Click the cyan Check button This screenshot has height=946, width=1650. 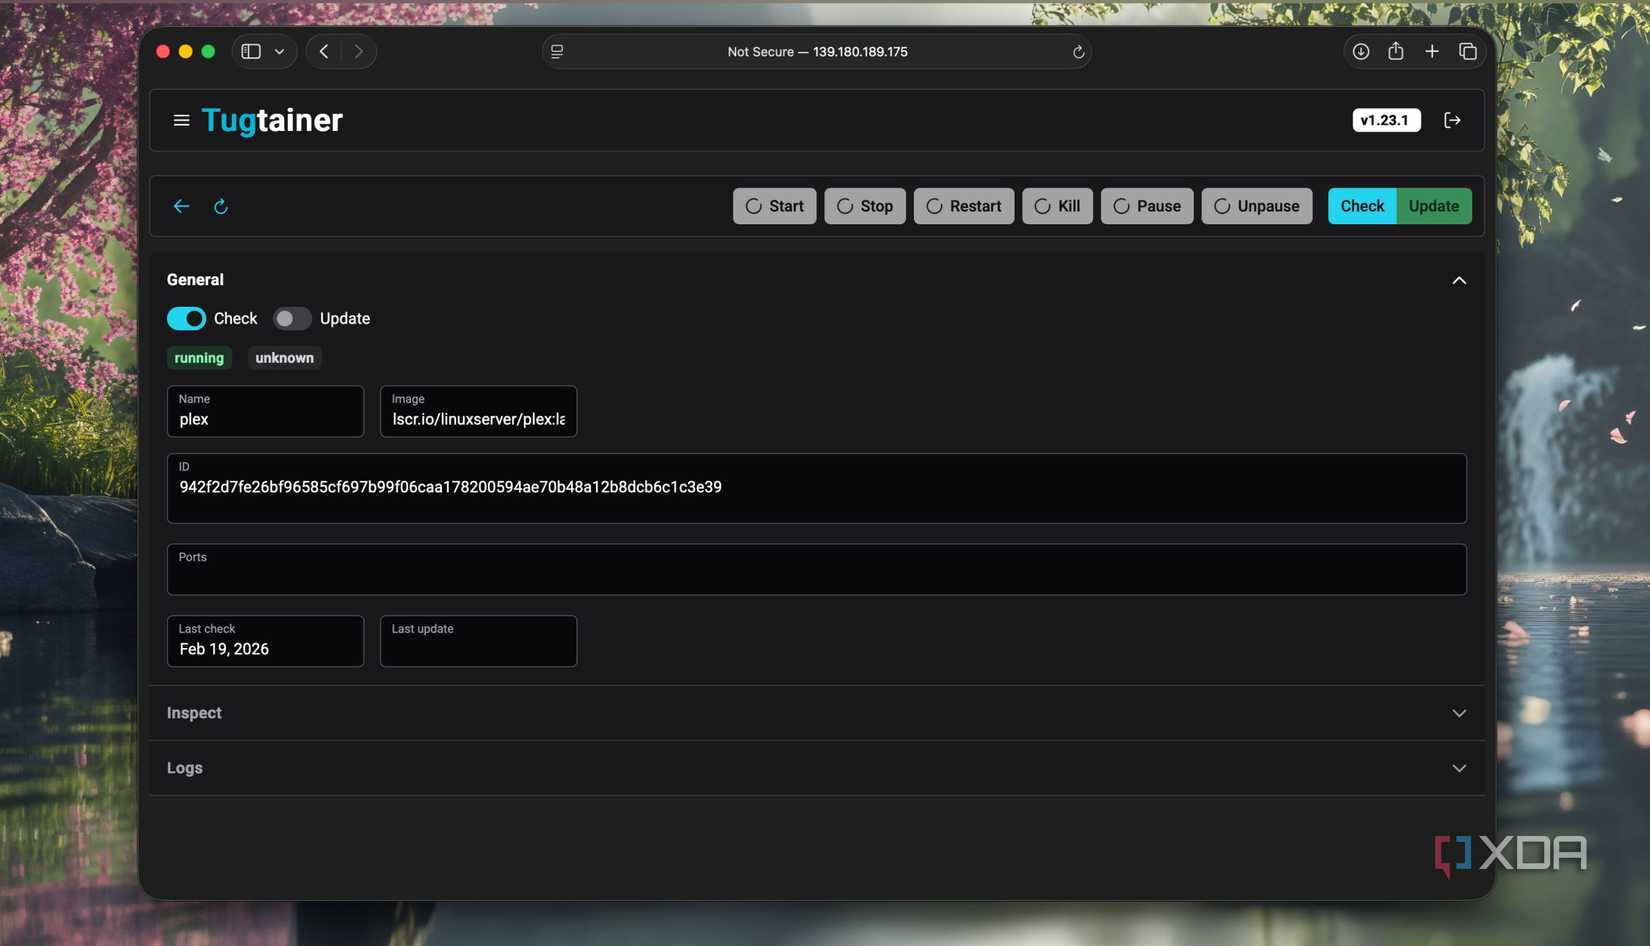[x=1362, y=206]
